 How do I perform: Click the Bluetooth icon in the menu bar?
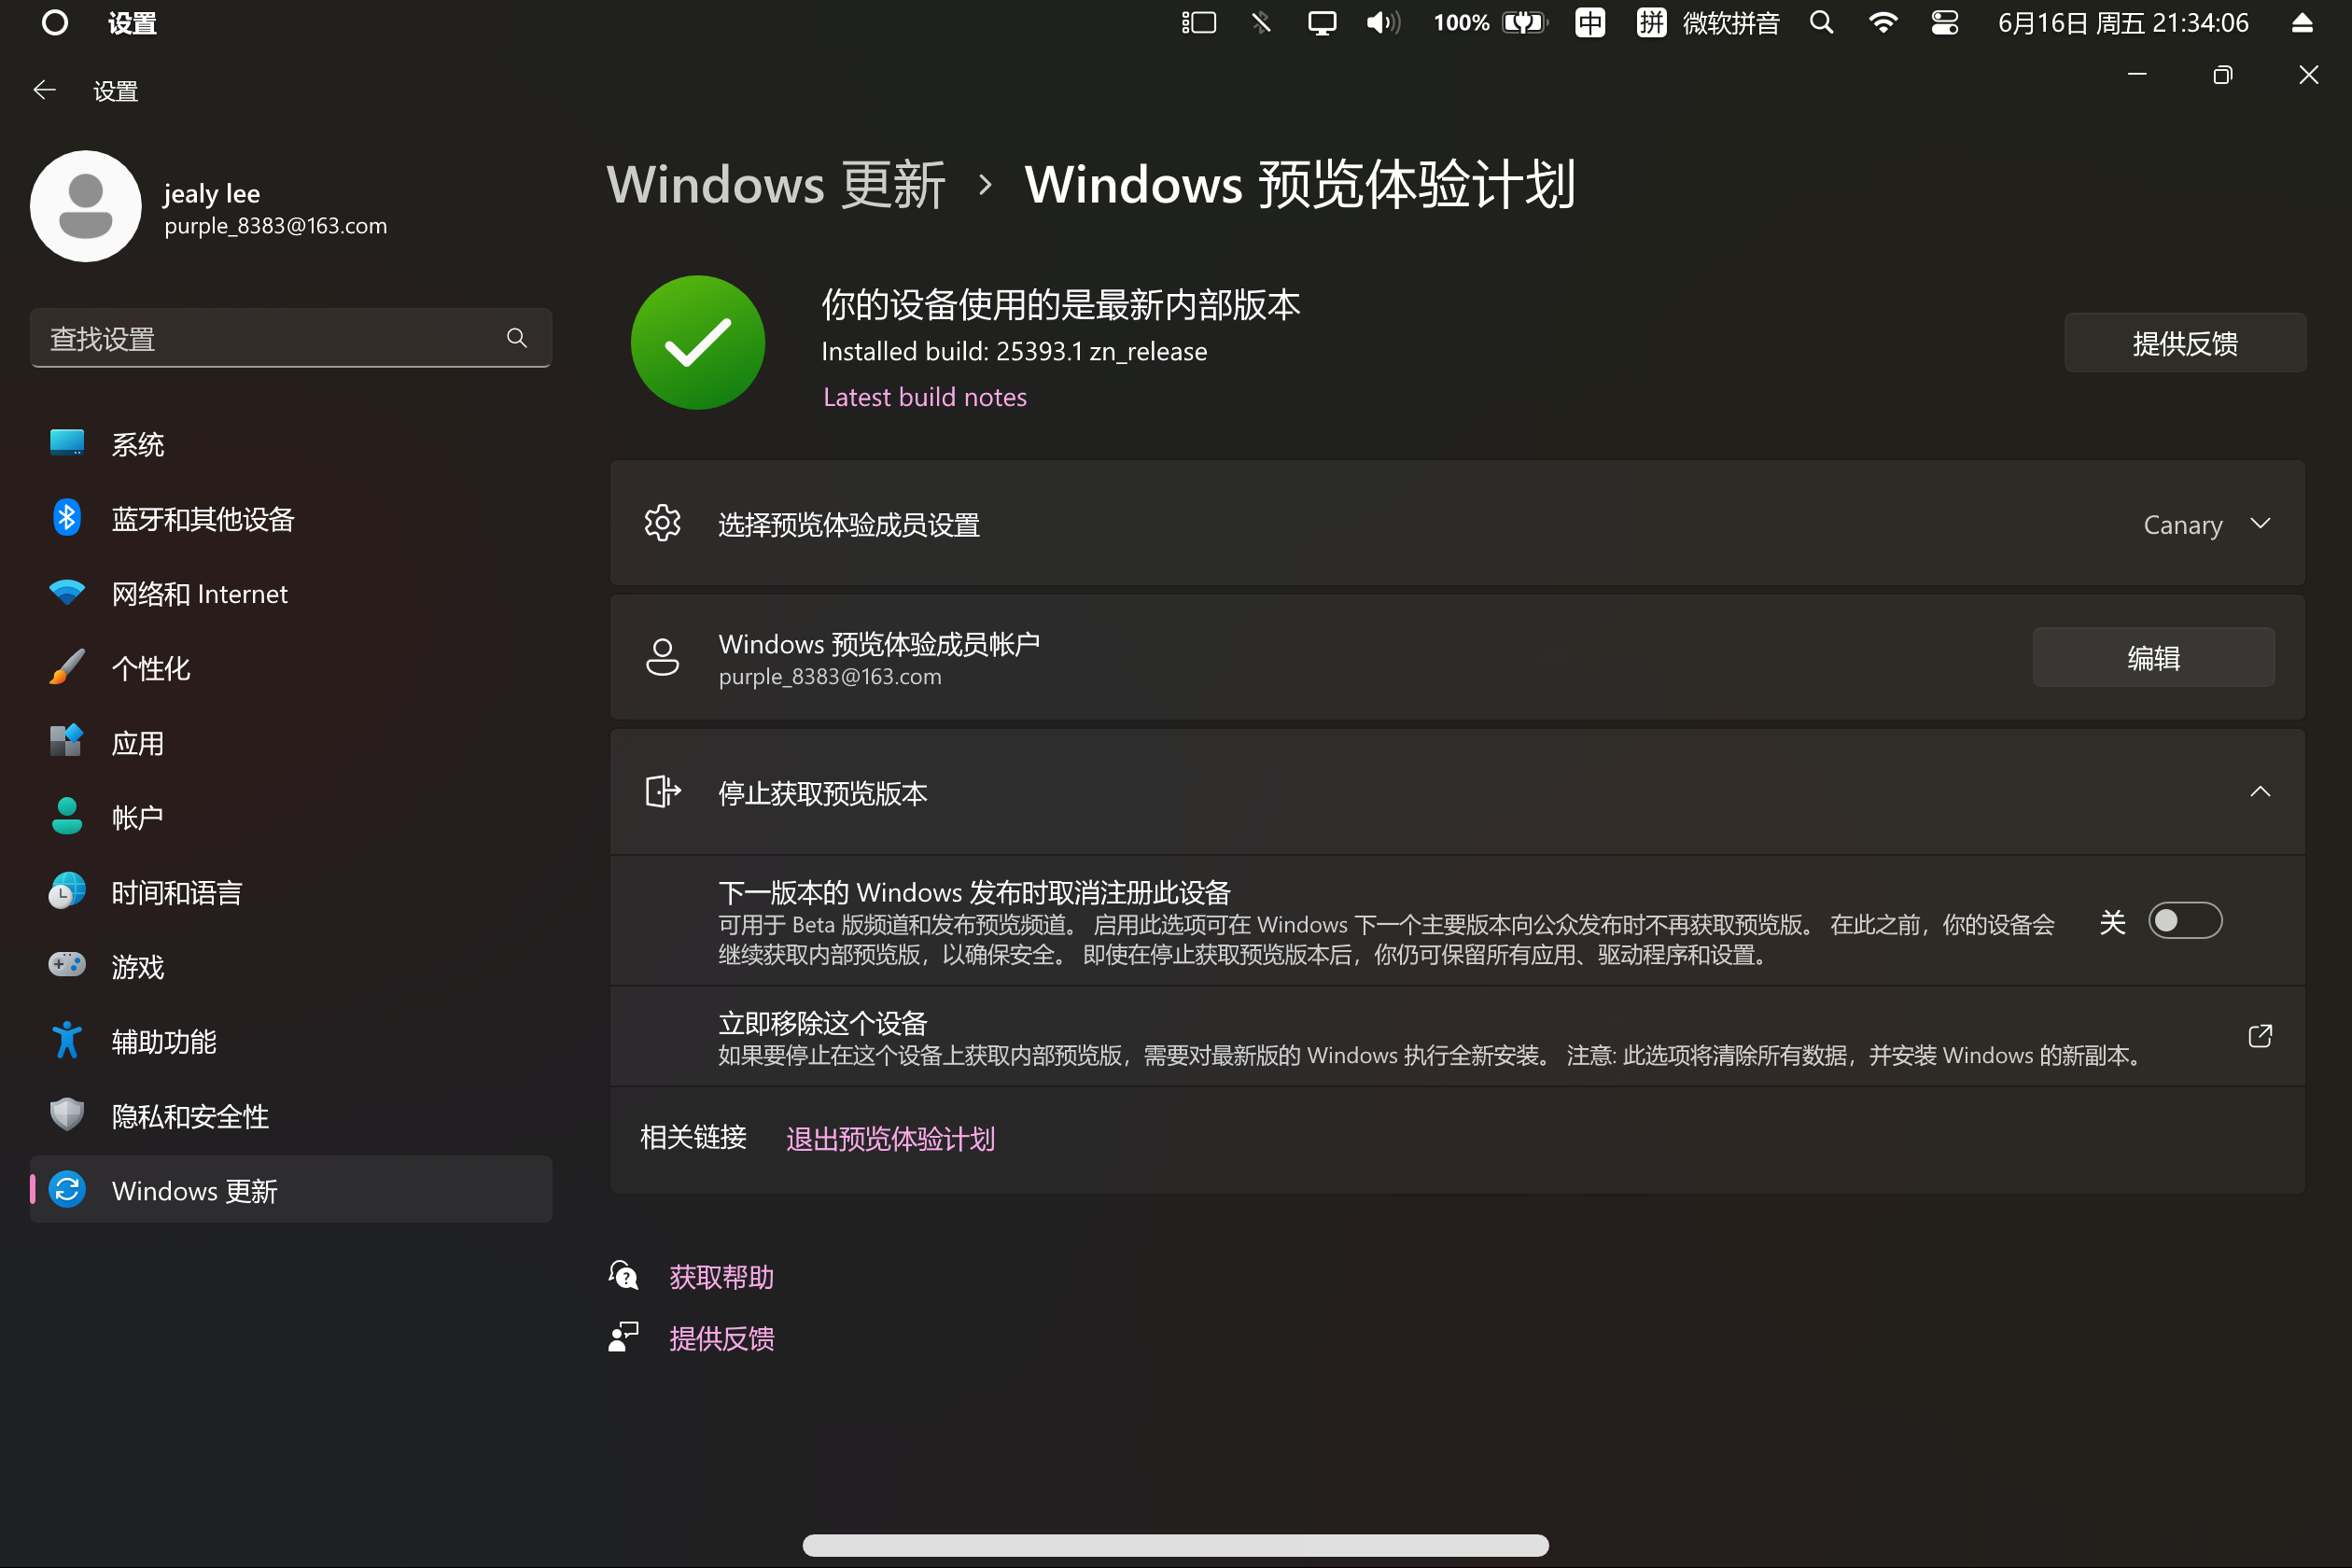pos(1260,22)
